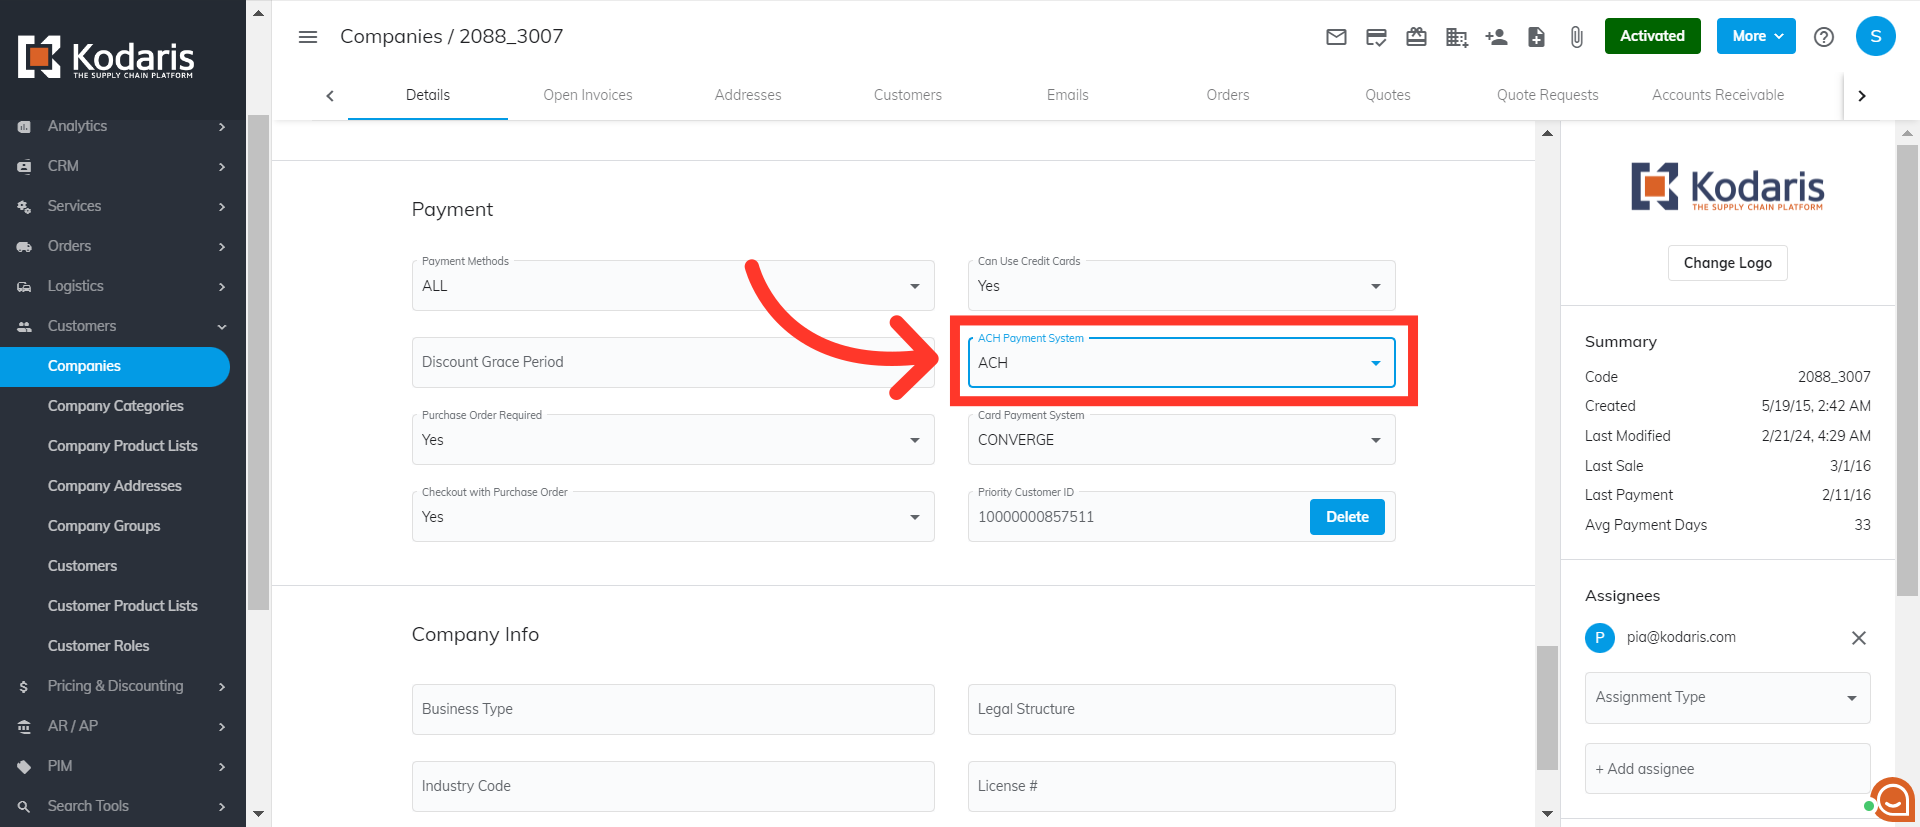Click the Legal Structure input field
1920x827 pixels.
tap(1181, 709)
